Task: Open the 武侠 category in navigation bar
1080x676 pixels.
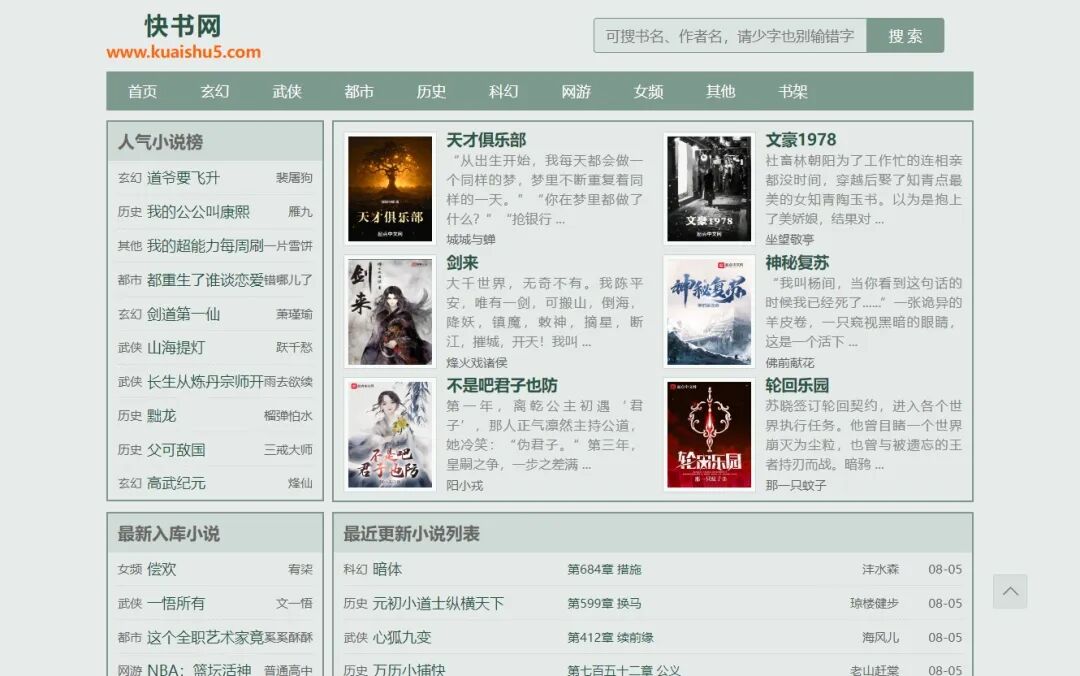Action: [x=287, y=92]
